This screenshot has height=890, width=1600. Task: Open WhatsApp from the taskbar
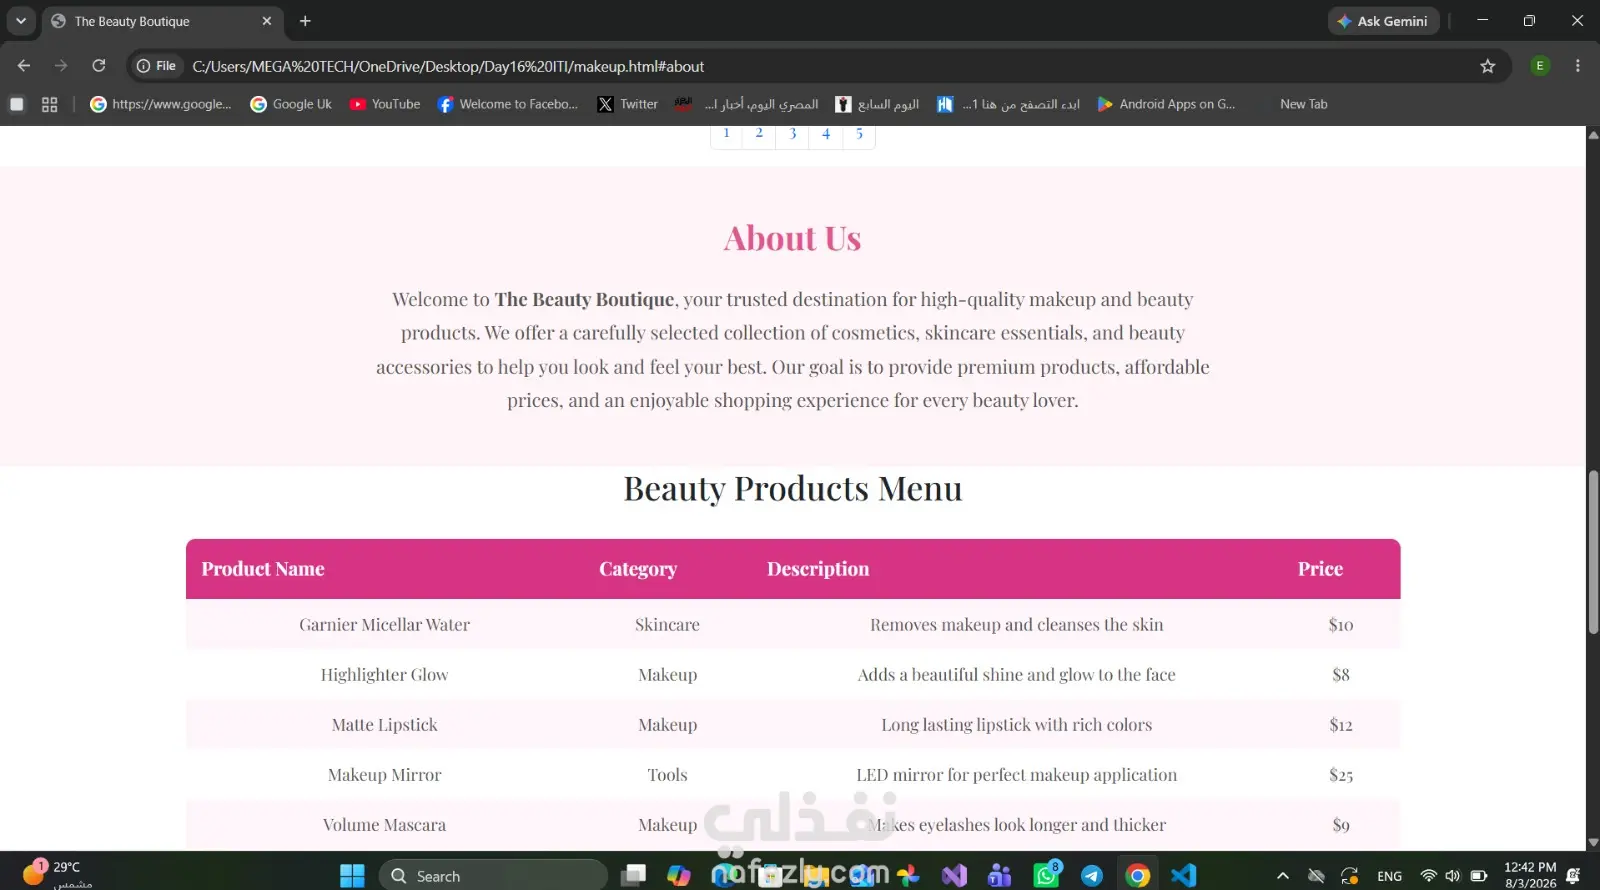1046,876
